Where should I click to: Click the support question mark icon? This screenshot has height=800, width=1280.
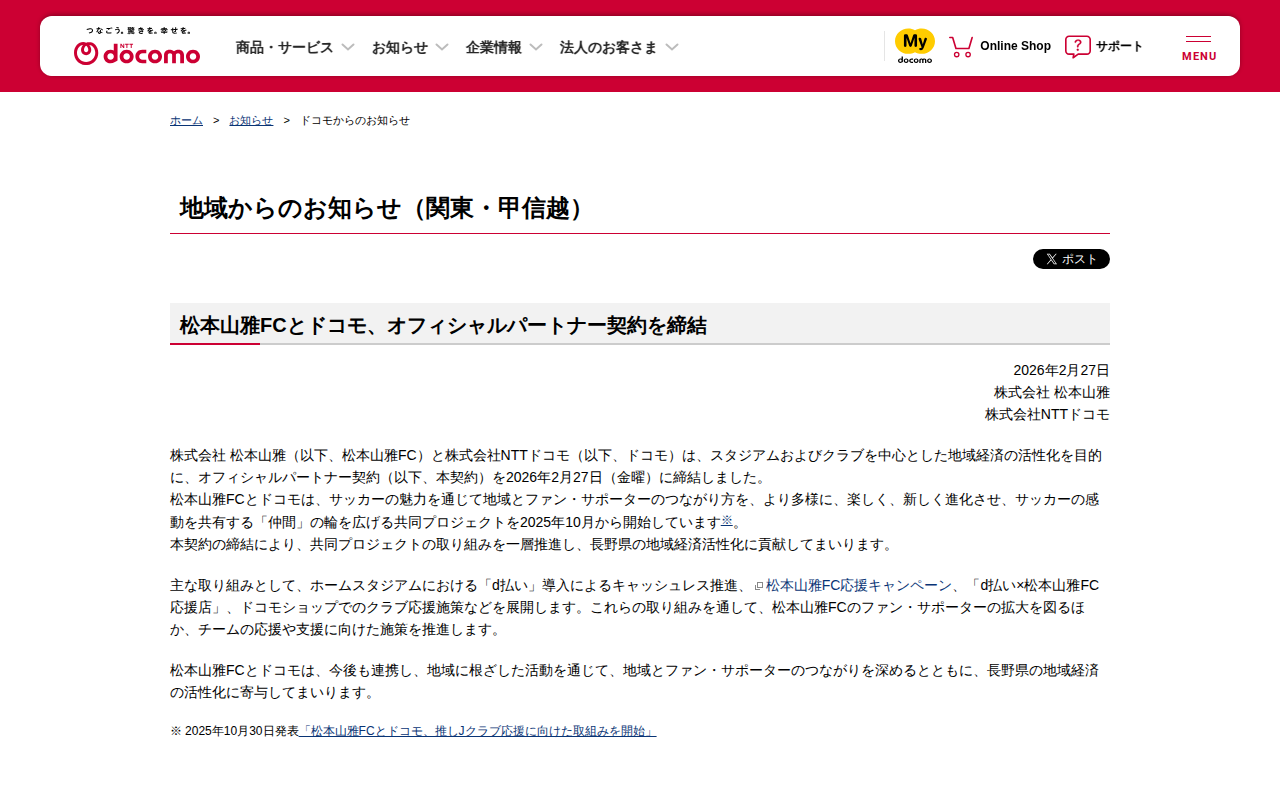(1077, 46)
